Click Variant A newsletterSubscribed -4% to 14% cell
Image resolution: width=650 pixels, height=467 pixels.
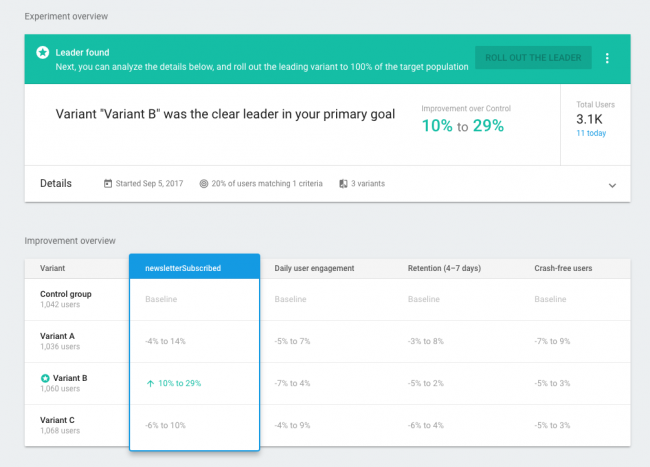[x=166, y=341]
